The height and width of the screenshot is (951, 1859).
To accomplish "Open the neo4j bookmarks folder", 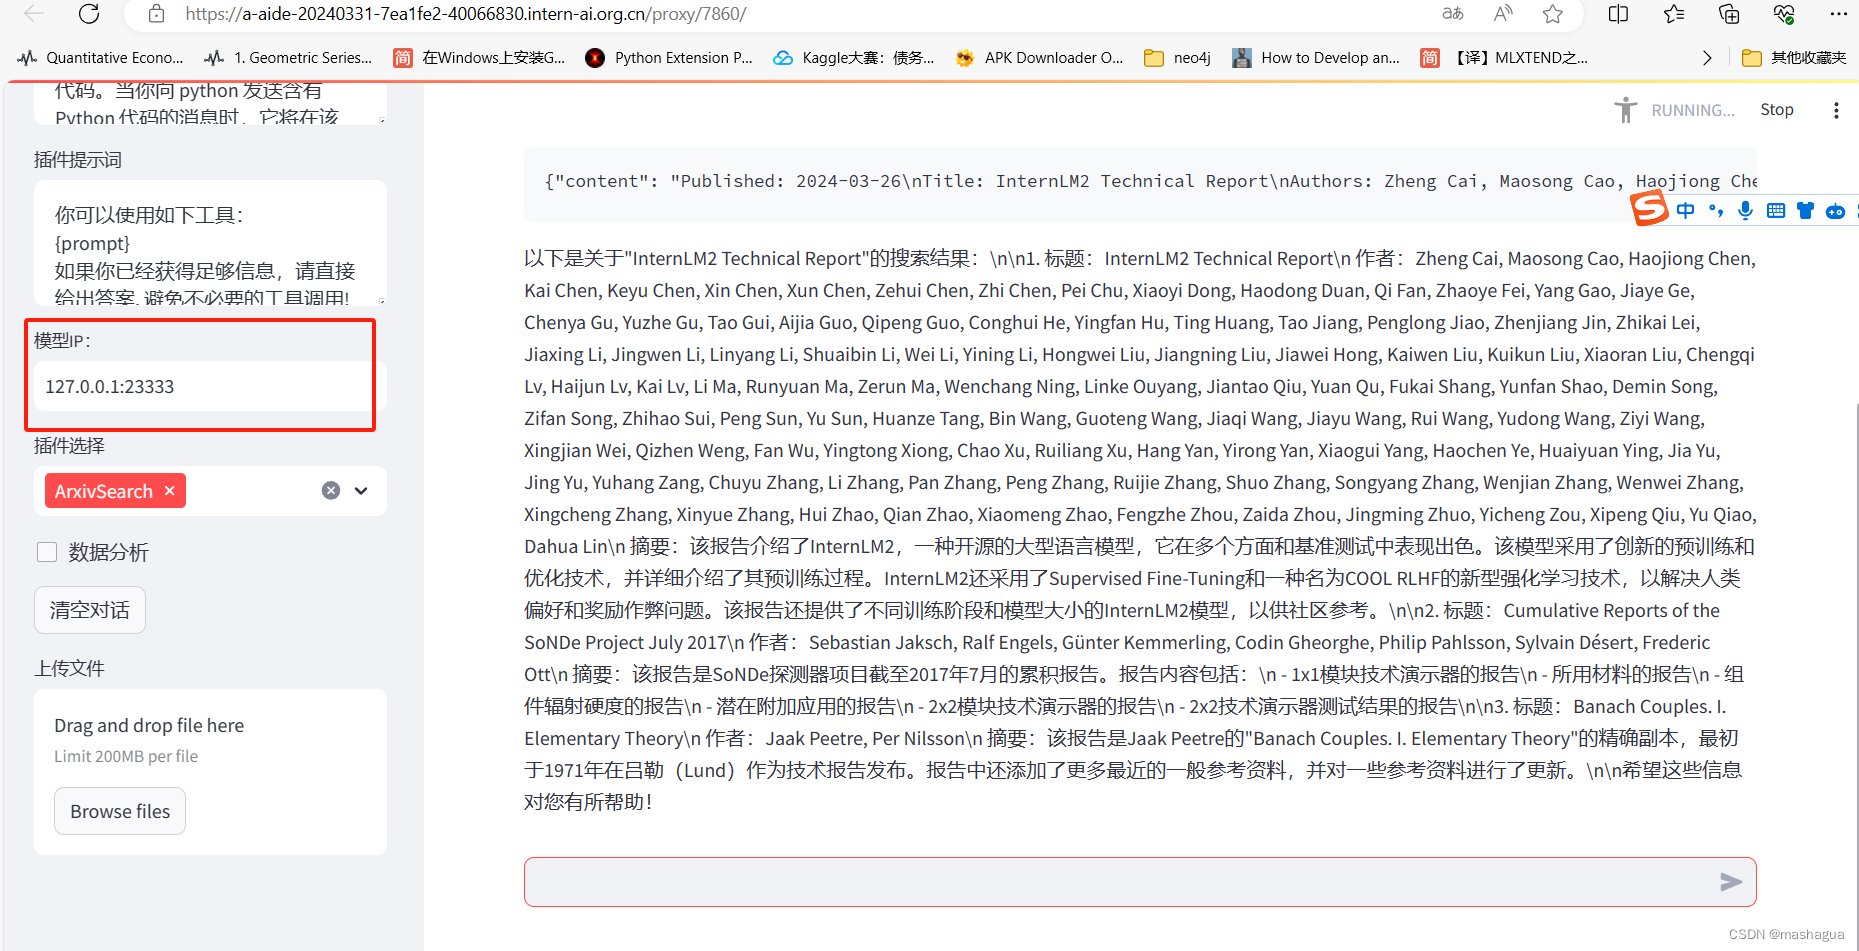I will pyautogui.click(x=1177, y=58).
